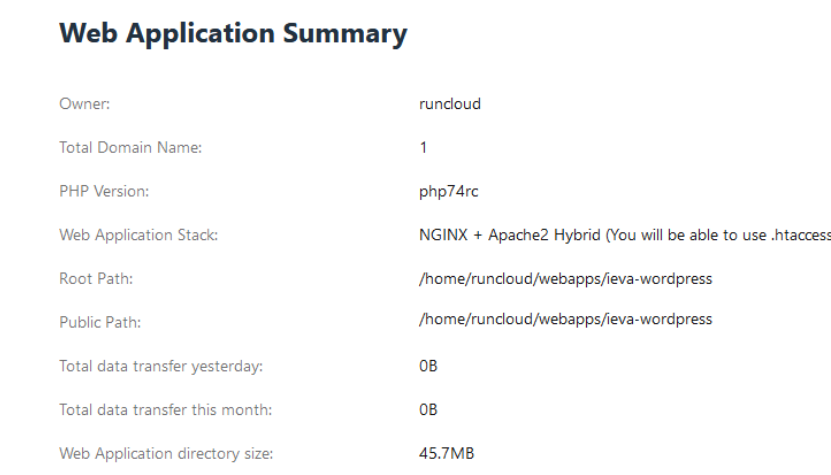This screenshot has width=831, height=475.
Task: Click the NGINX + Apache2 Hybrid text
Action: point(510,235)
